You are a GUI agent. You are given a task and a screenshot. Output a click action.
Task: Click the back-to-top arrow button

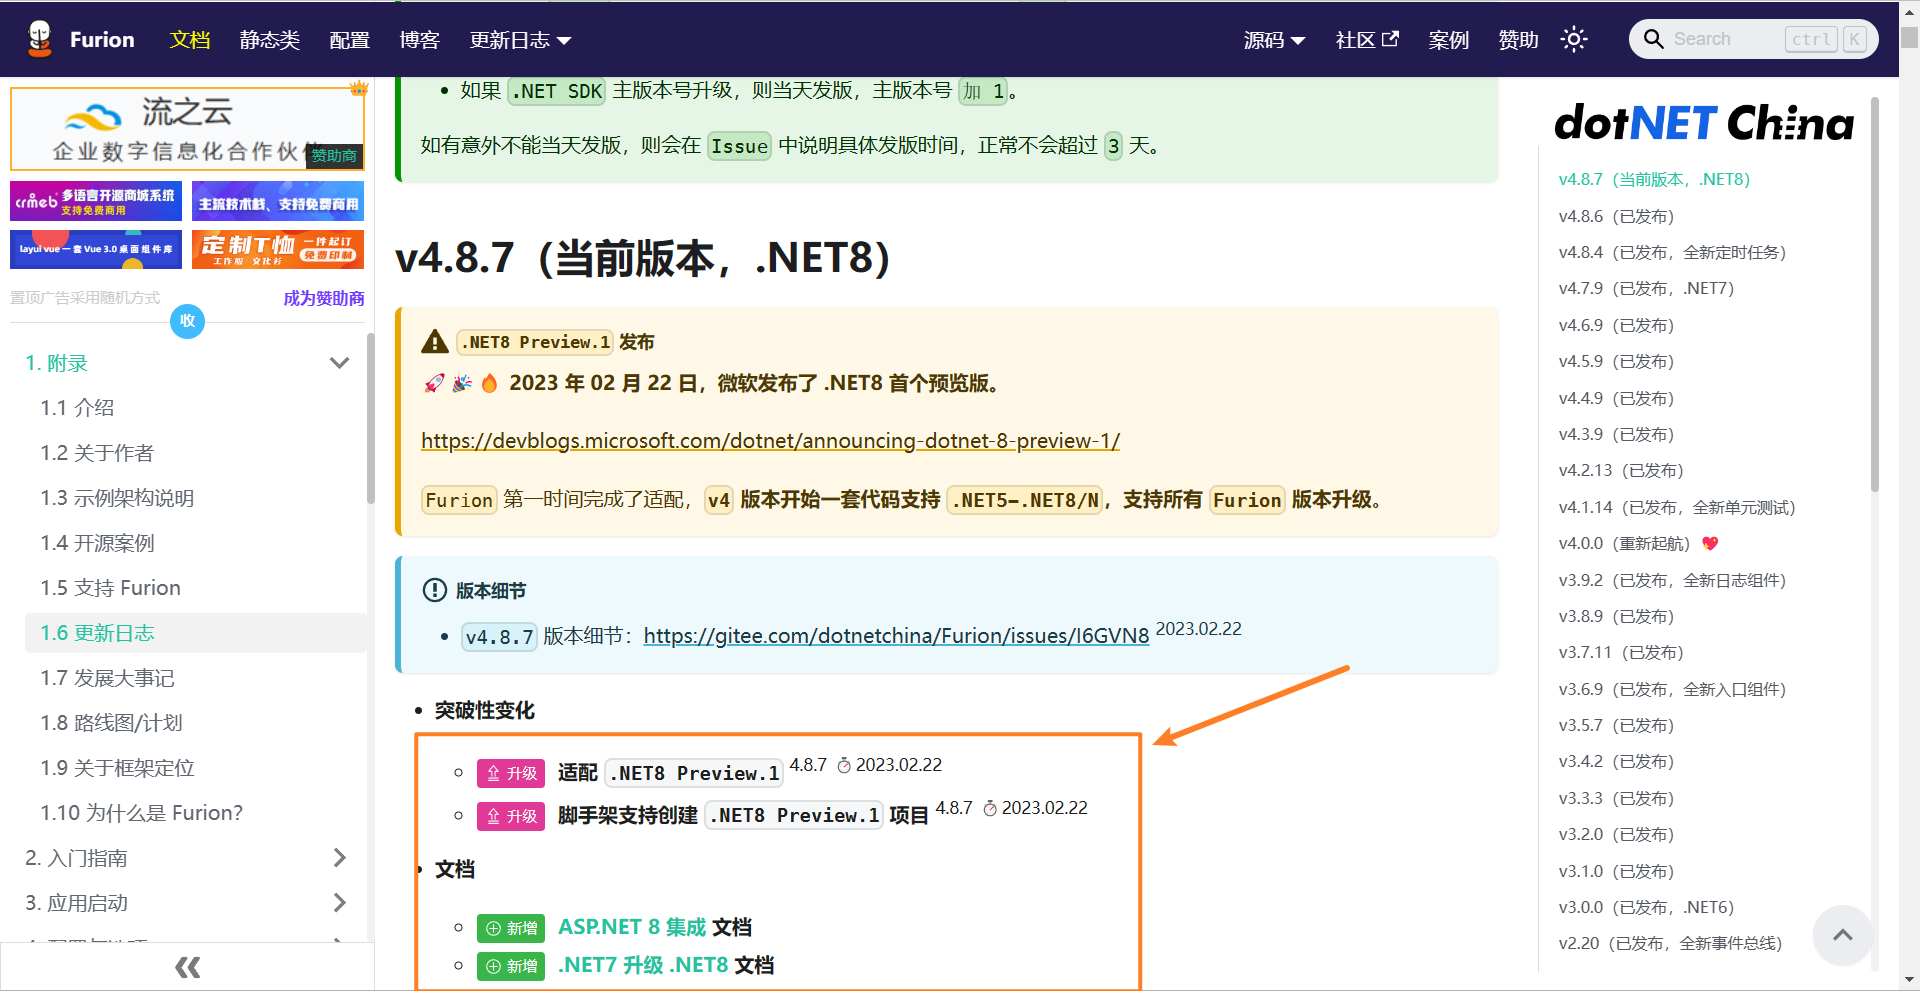click(x=1843, y=935)
